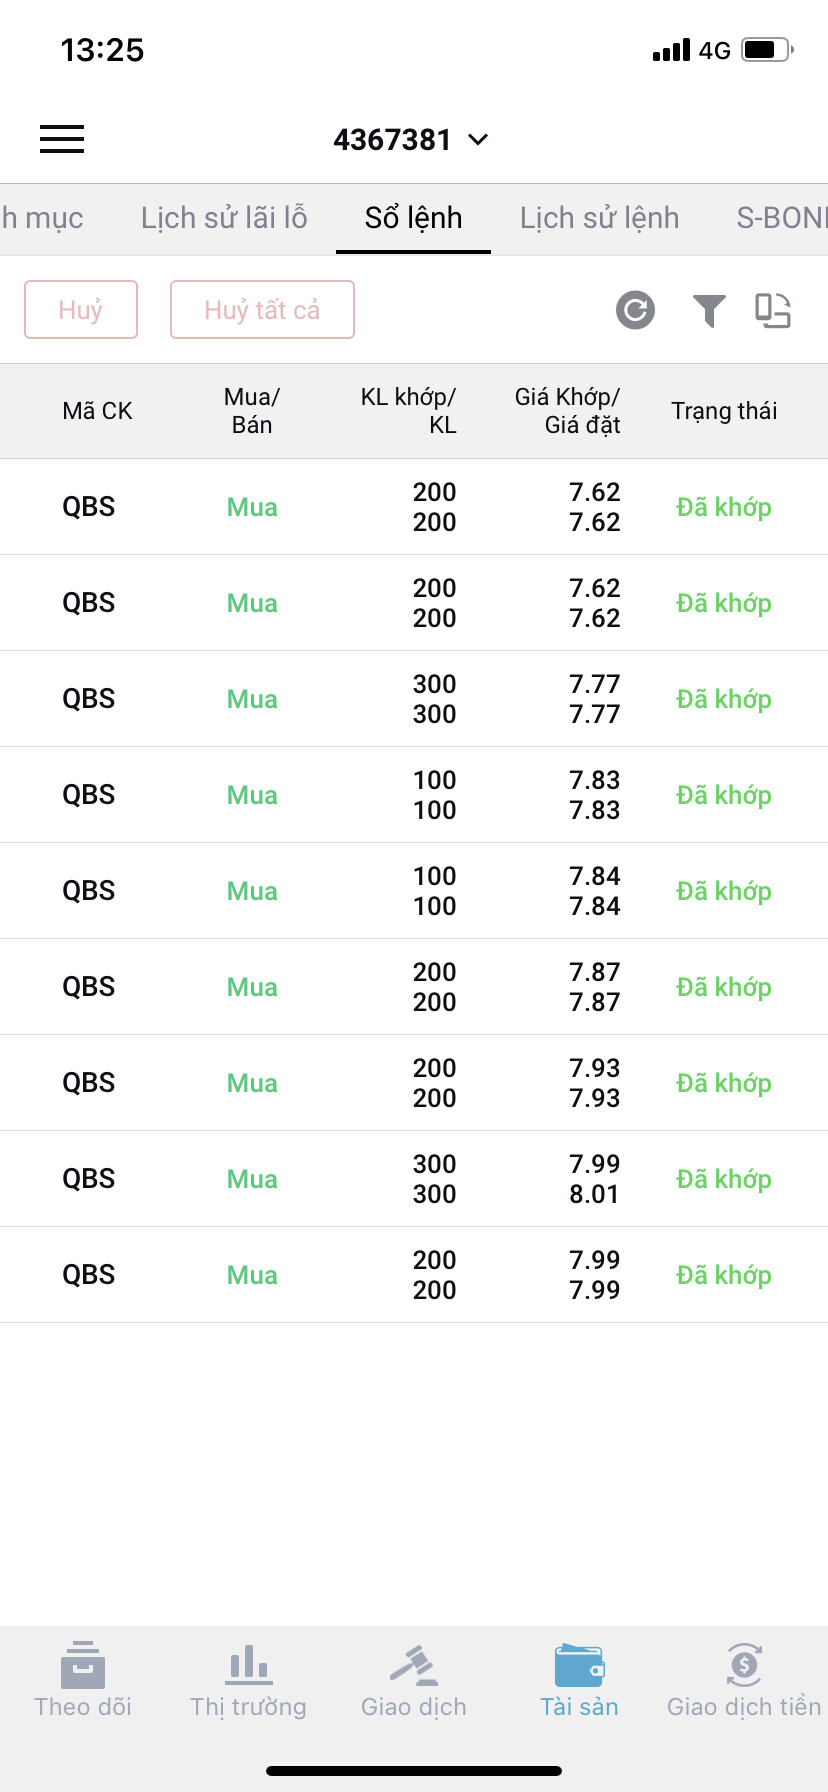This screenshot has width=828, height=1792.
Task: Select the QBS order at 7.83
Action: 414,795
